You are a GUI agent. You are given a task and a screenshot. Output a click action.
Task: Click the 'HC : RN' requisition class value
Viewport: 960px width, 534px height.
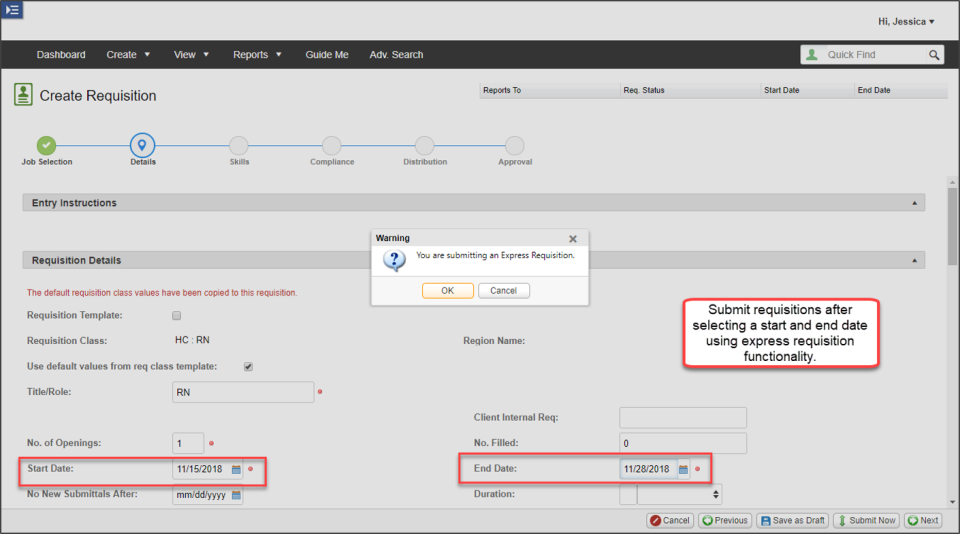(x=192, y=340)
